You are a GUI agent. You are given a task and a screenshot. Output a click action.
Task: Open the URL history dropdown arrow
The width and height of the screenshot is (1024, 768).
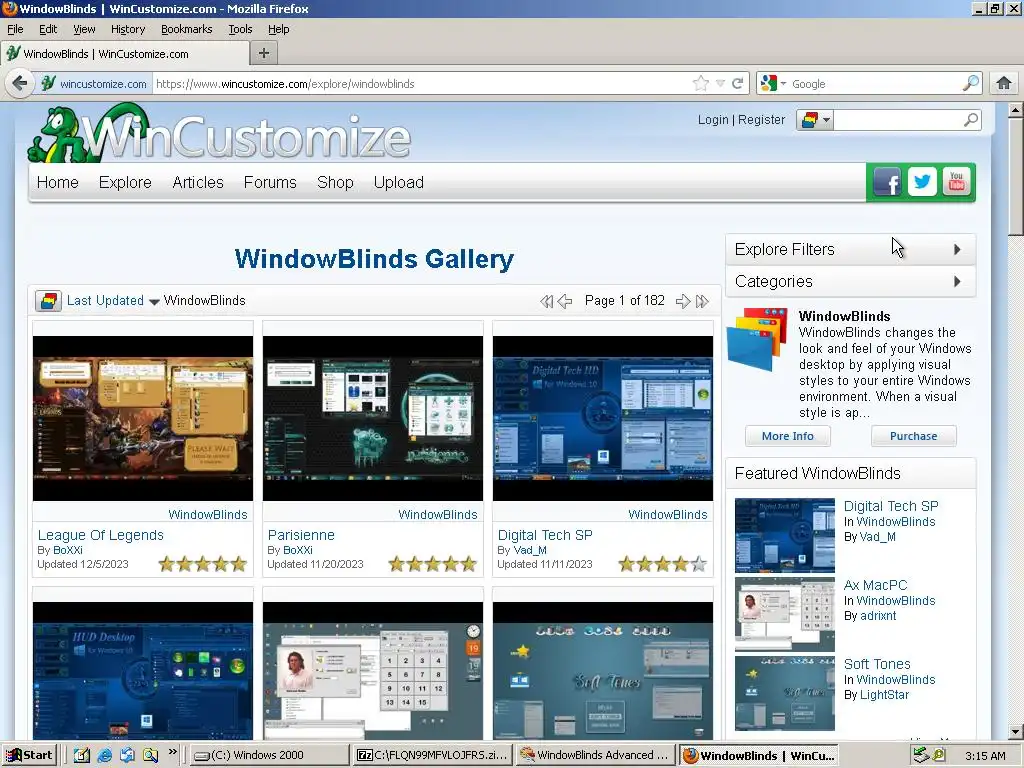[720, 83]
